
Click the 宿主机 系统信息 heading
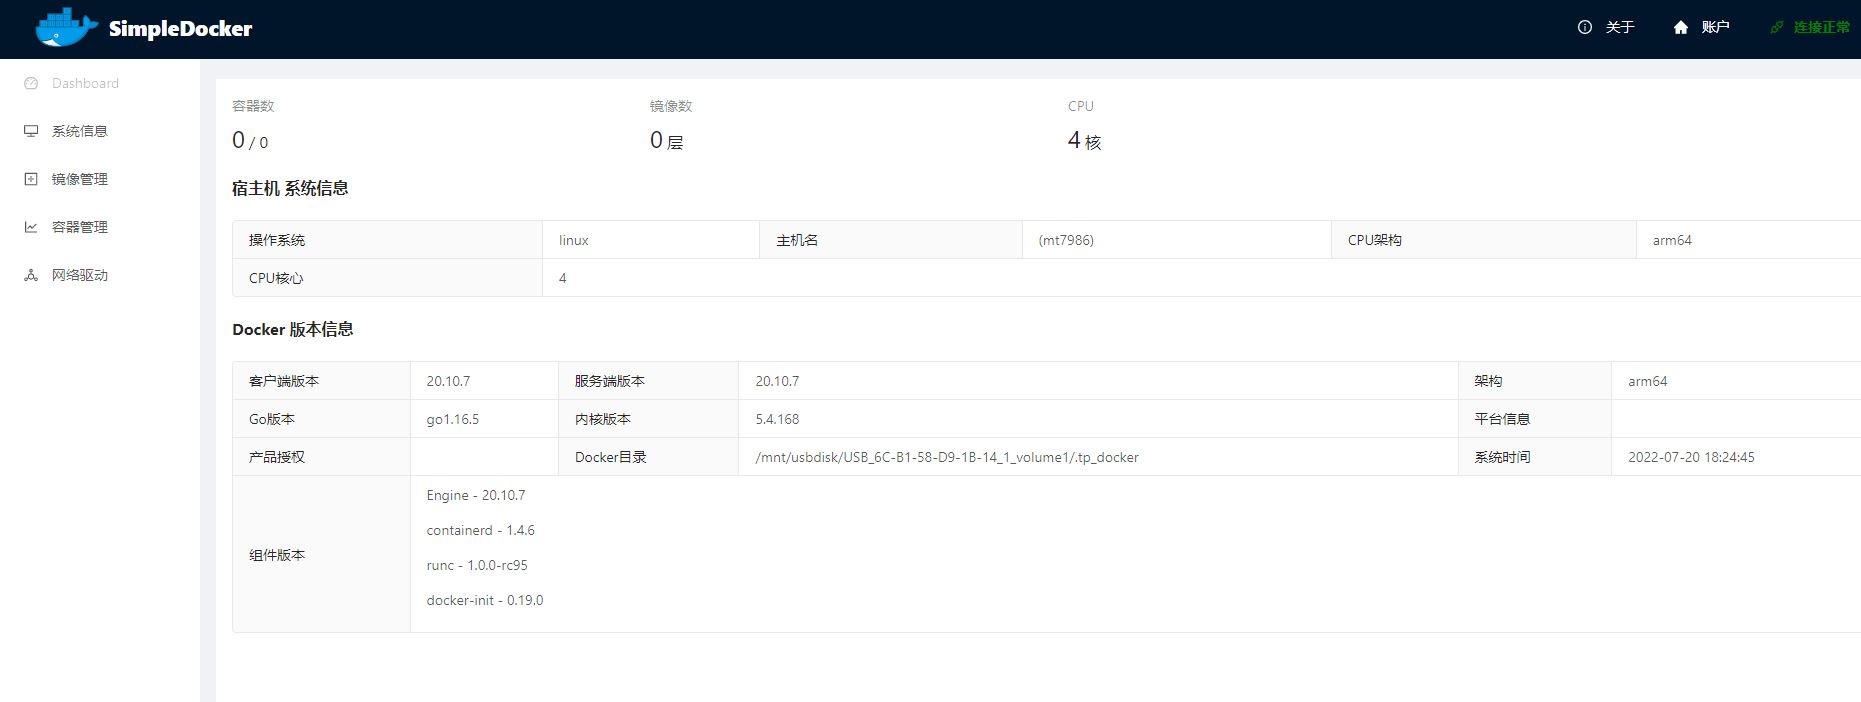point(290,188)
